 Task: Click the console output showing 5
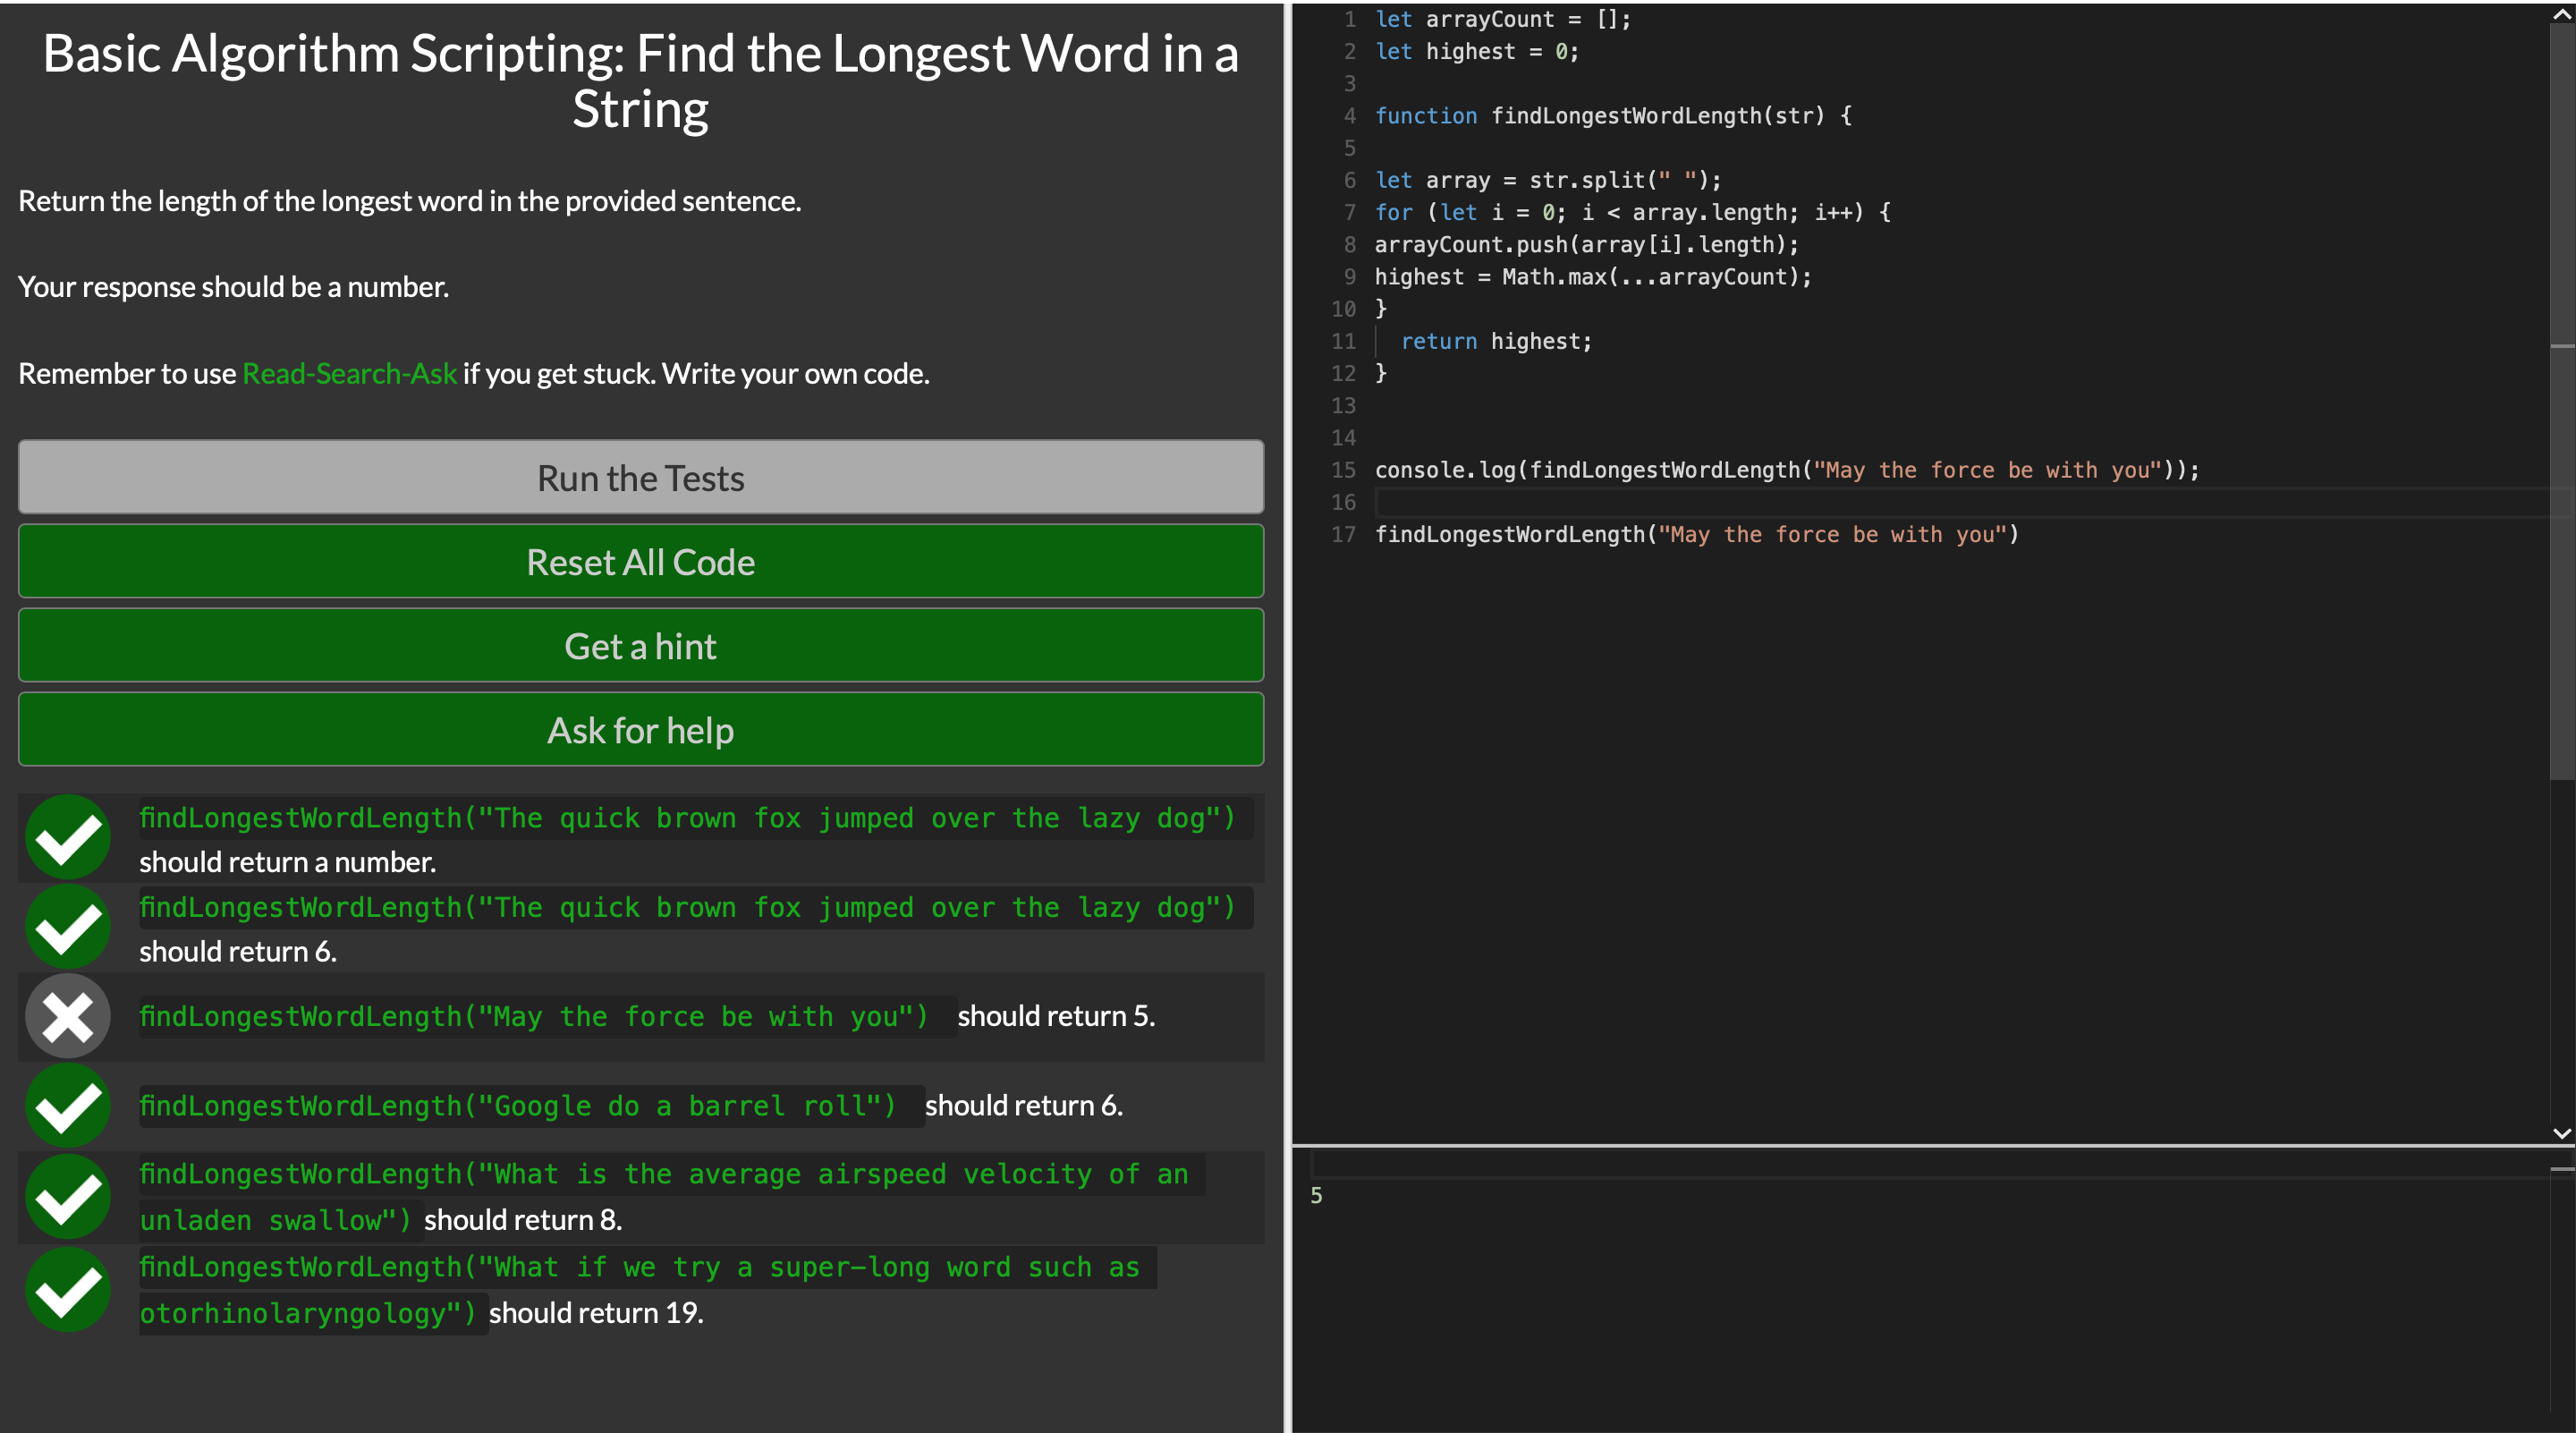(1316, 1195)
